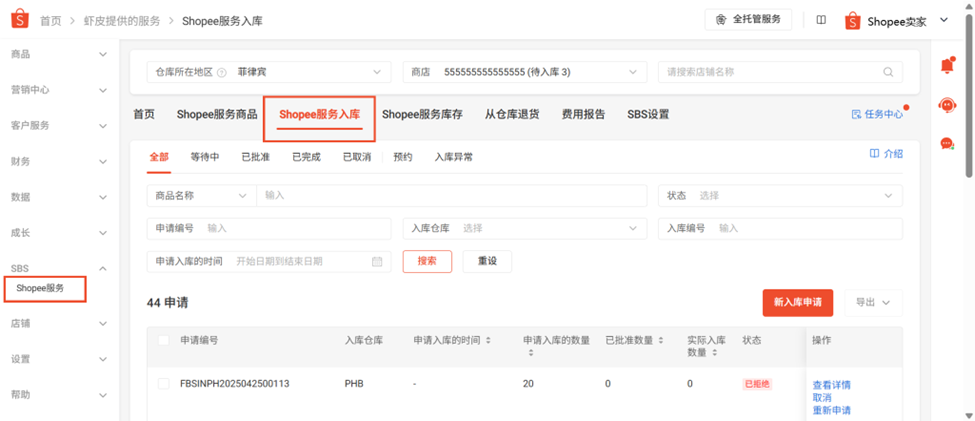975x421 pixels.
Task: Select the 已批准 status filter tab
Action: [x=256, y=157]
